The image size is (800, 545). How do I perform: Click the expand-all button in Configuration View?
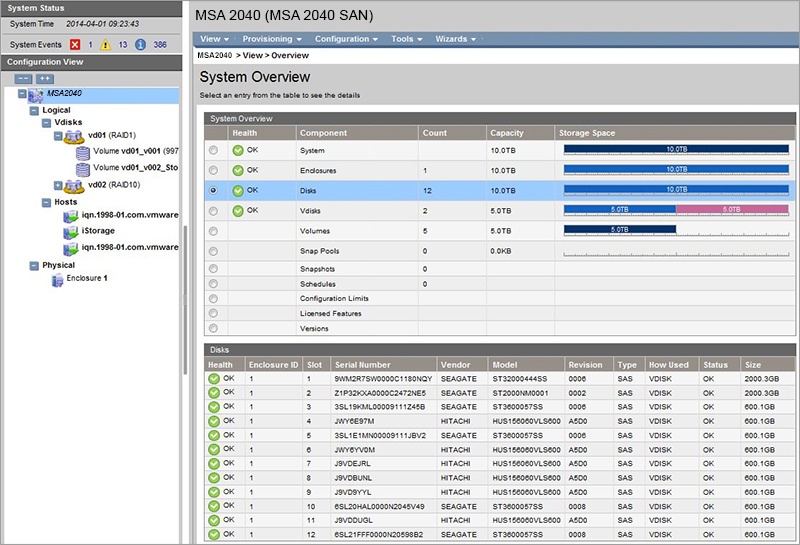click(45, 77)
